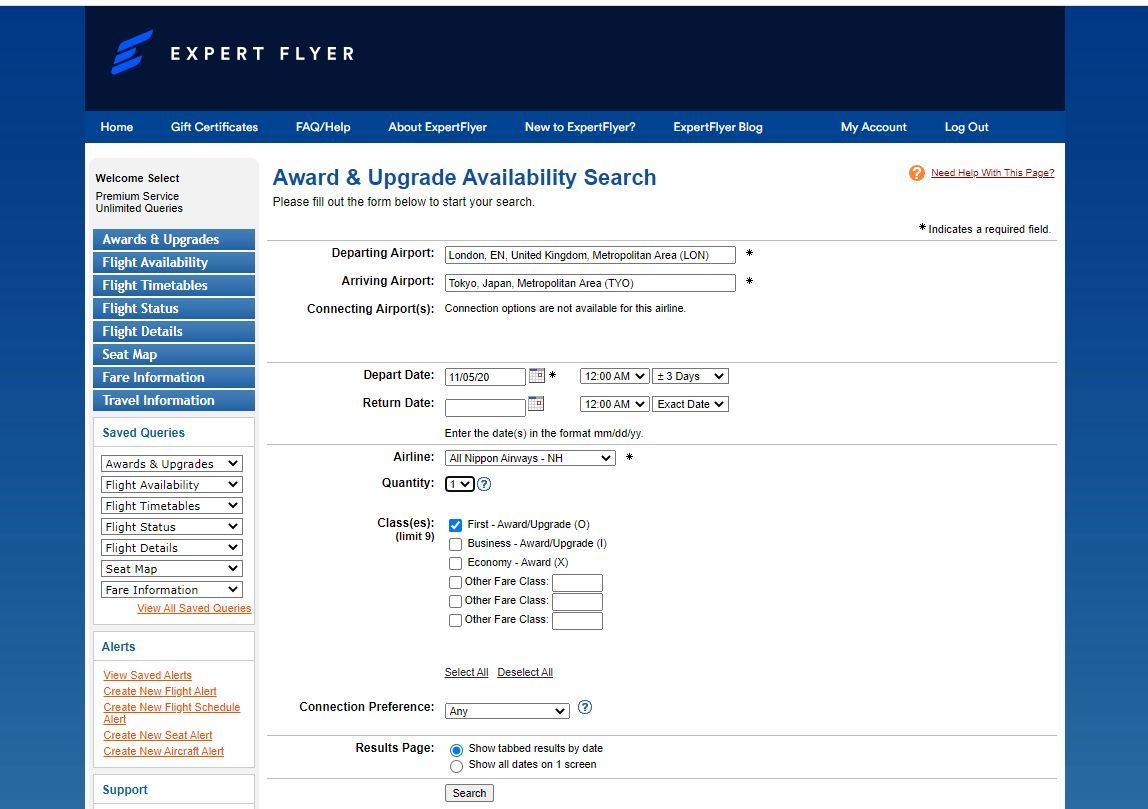Image resolution: width=1148 pixels, height=809 pixels.
Task: Select Fare Information sidebar menu
Action: point(174,378)
